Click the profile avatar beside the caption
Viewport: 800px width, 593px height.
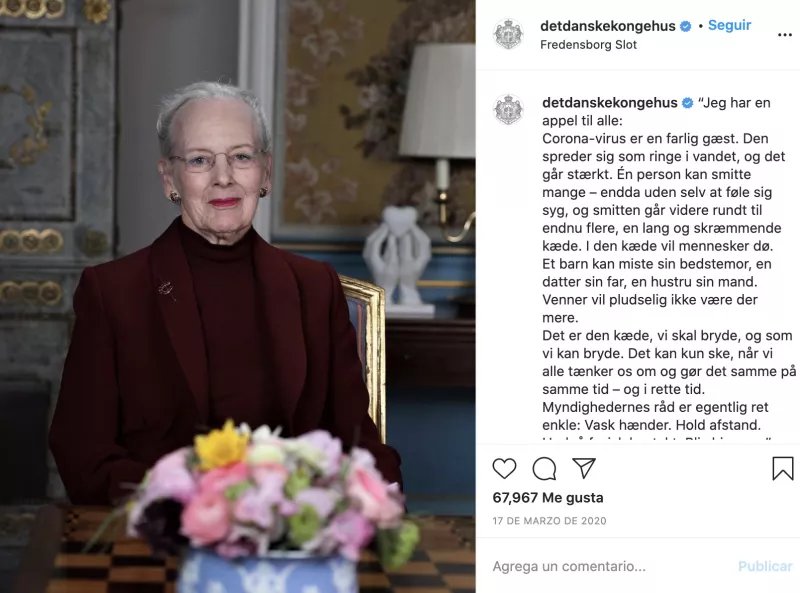[508, 110]
